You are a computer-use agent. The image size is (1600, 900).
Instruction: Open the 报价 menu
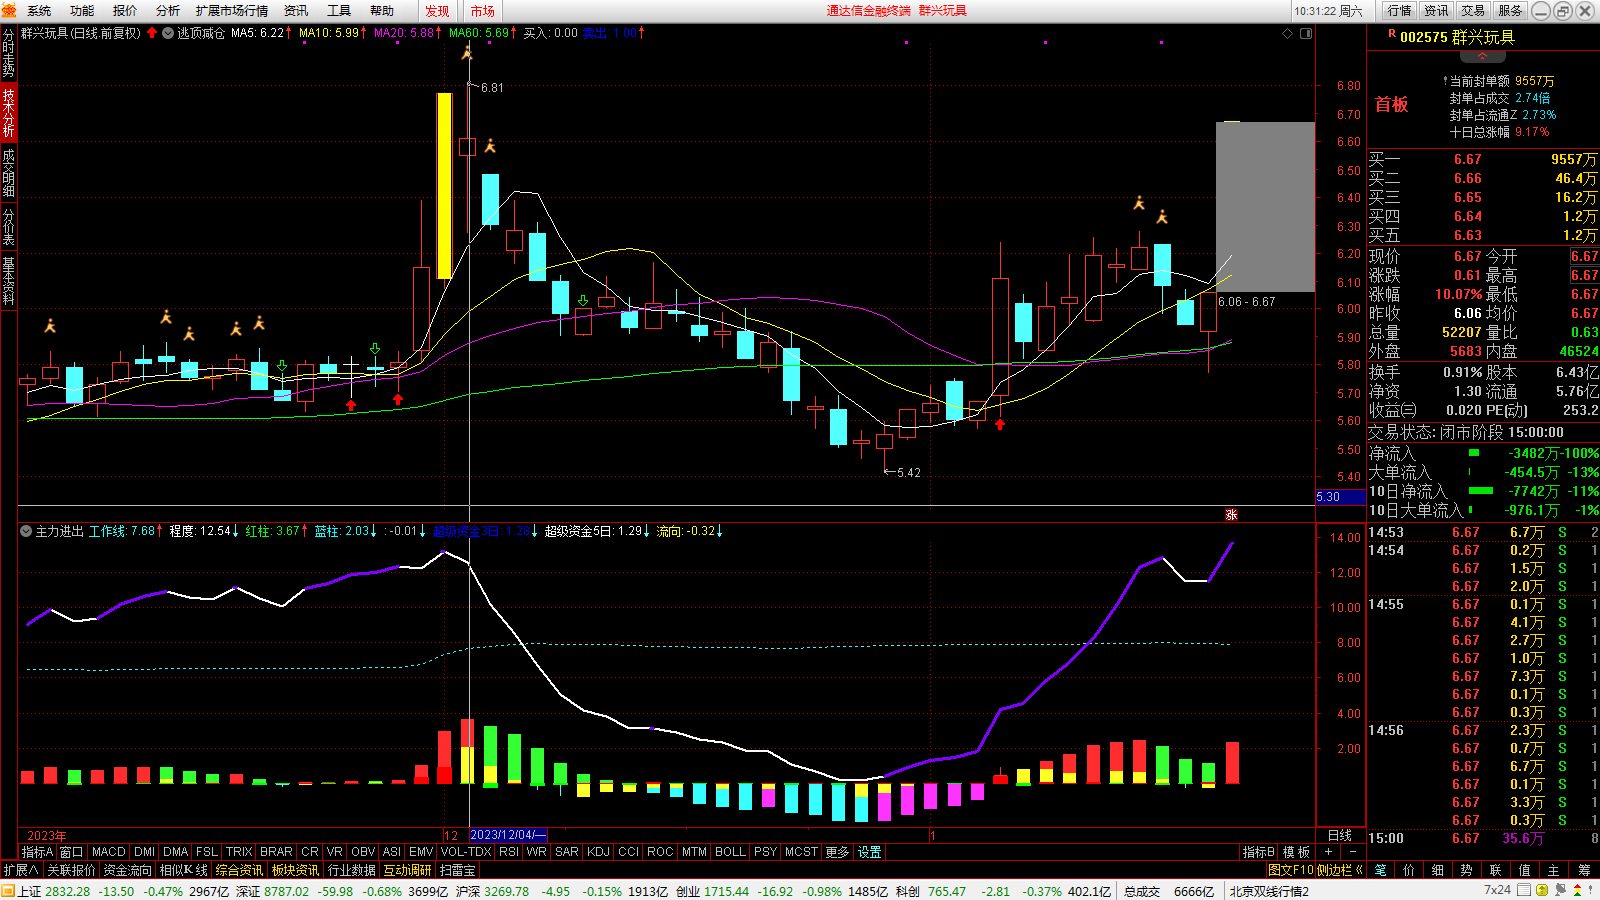[125, 11]
